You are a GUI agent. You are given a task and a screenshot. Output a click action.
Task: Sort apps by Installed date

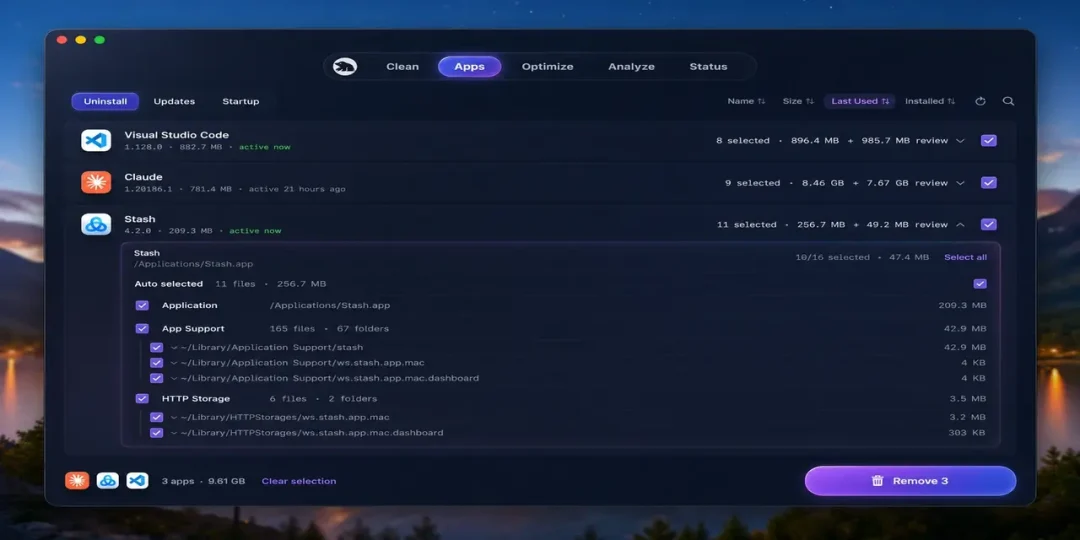point(930,101)
